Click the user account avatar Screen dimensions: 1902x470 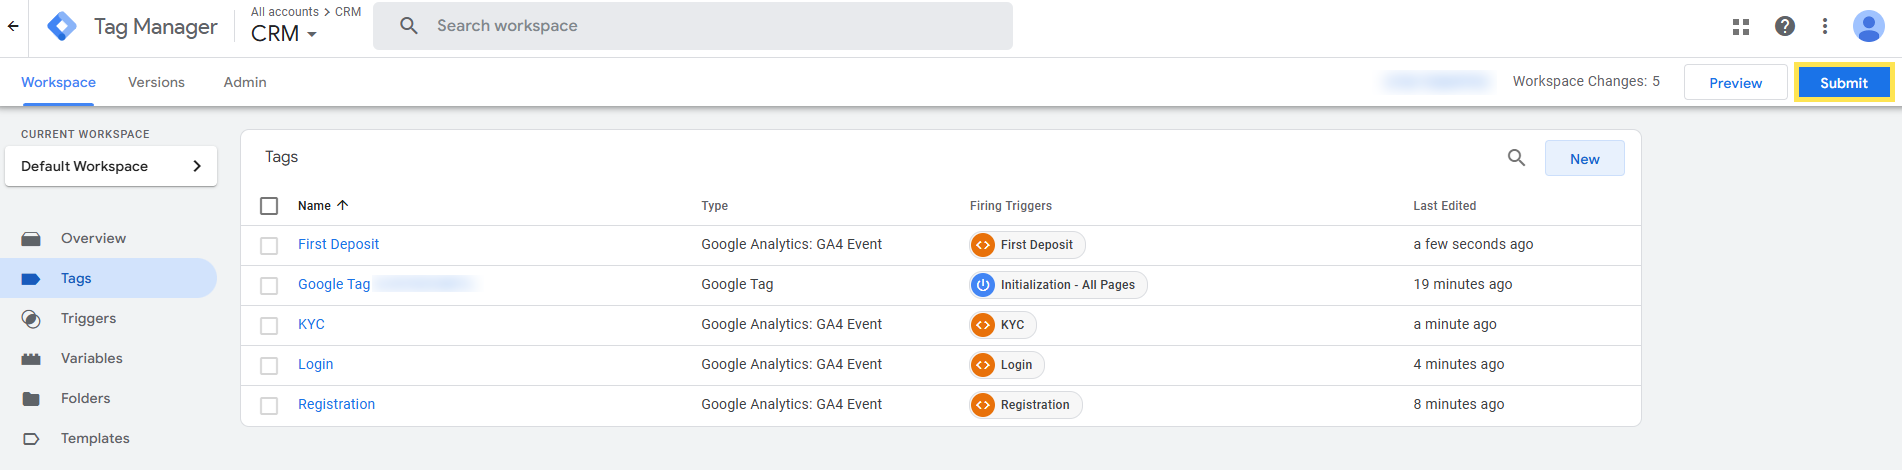[x=1868, y=27]
